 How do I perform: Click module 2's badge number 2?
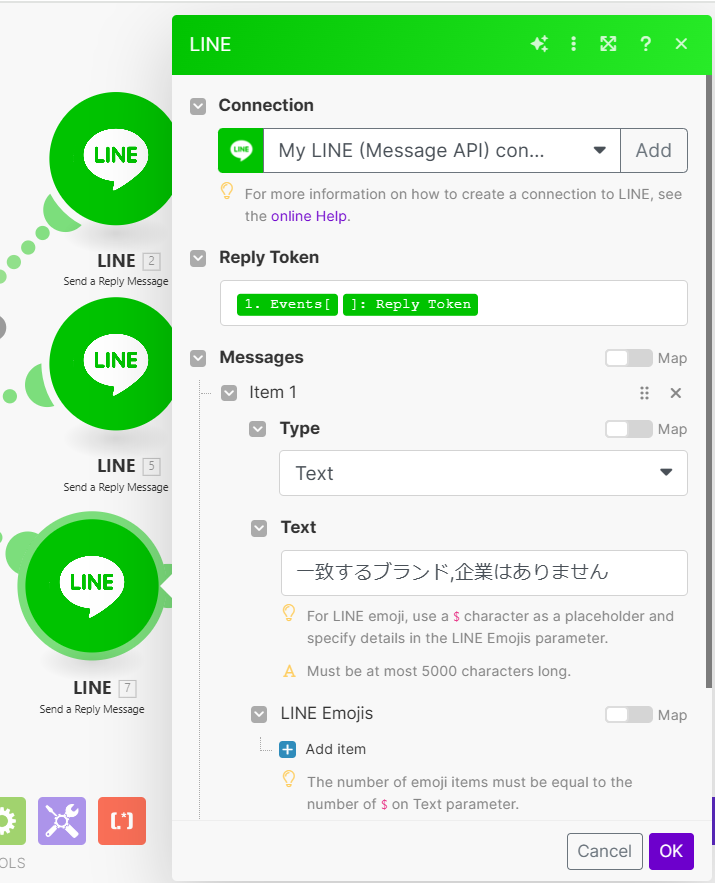(151, 261)
